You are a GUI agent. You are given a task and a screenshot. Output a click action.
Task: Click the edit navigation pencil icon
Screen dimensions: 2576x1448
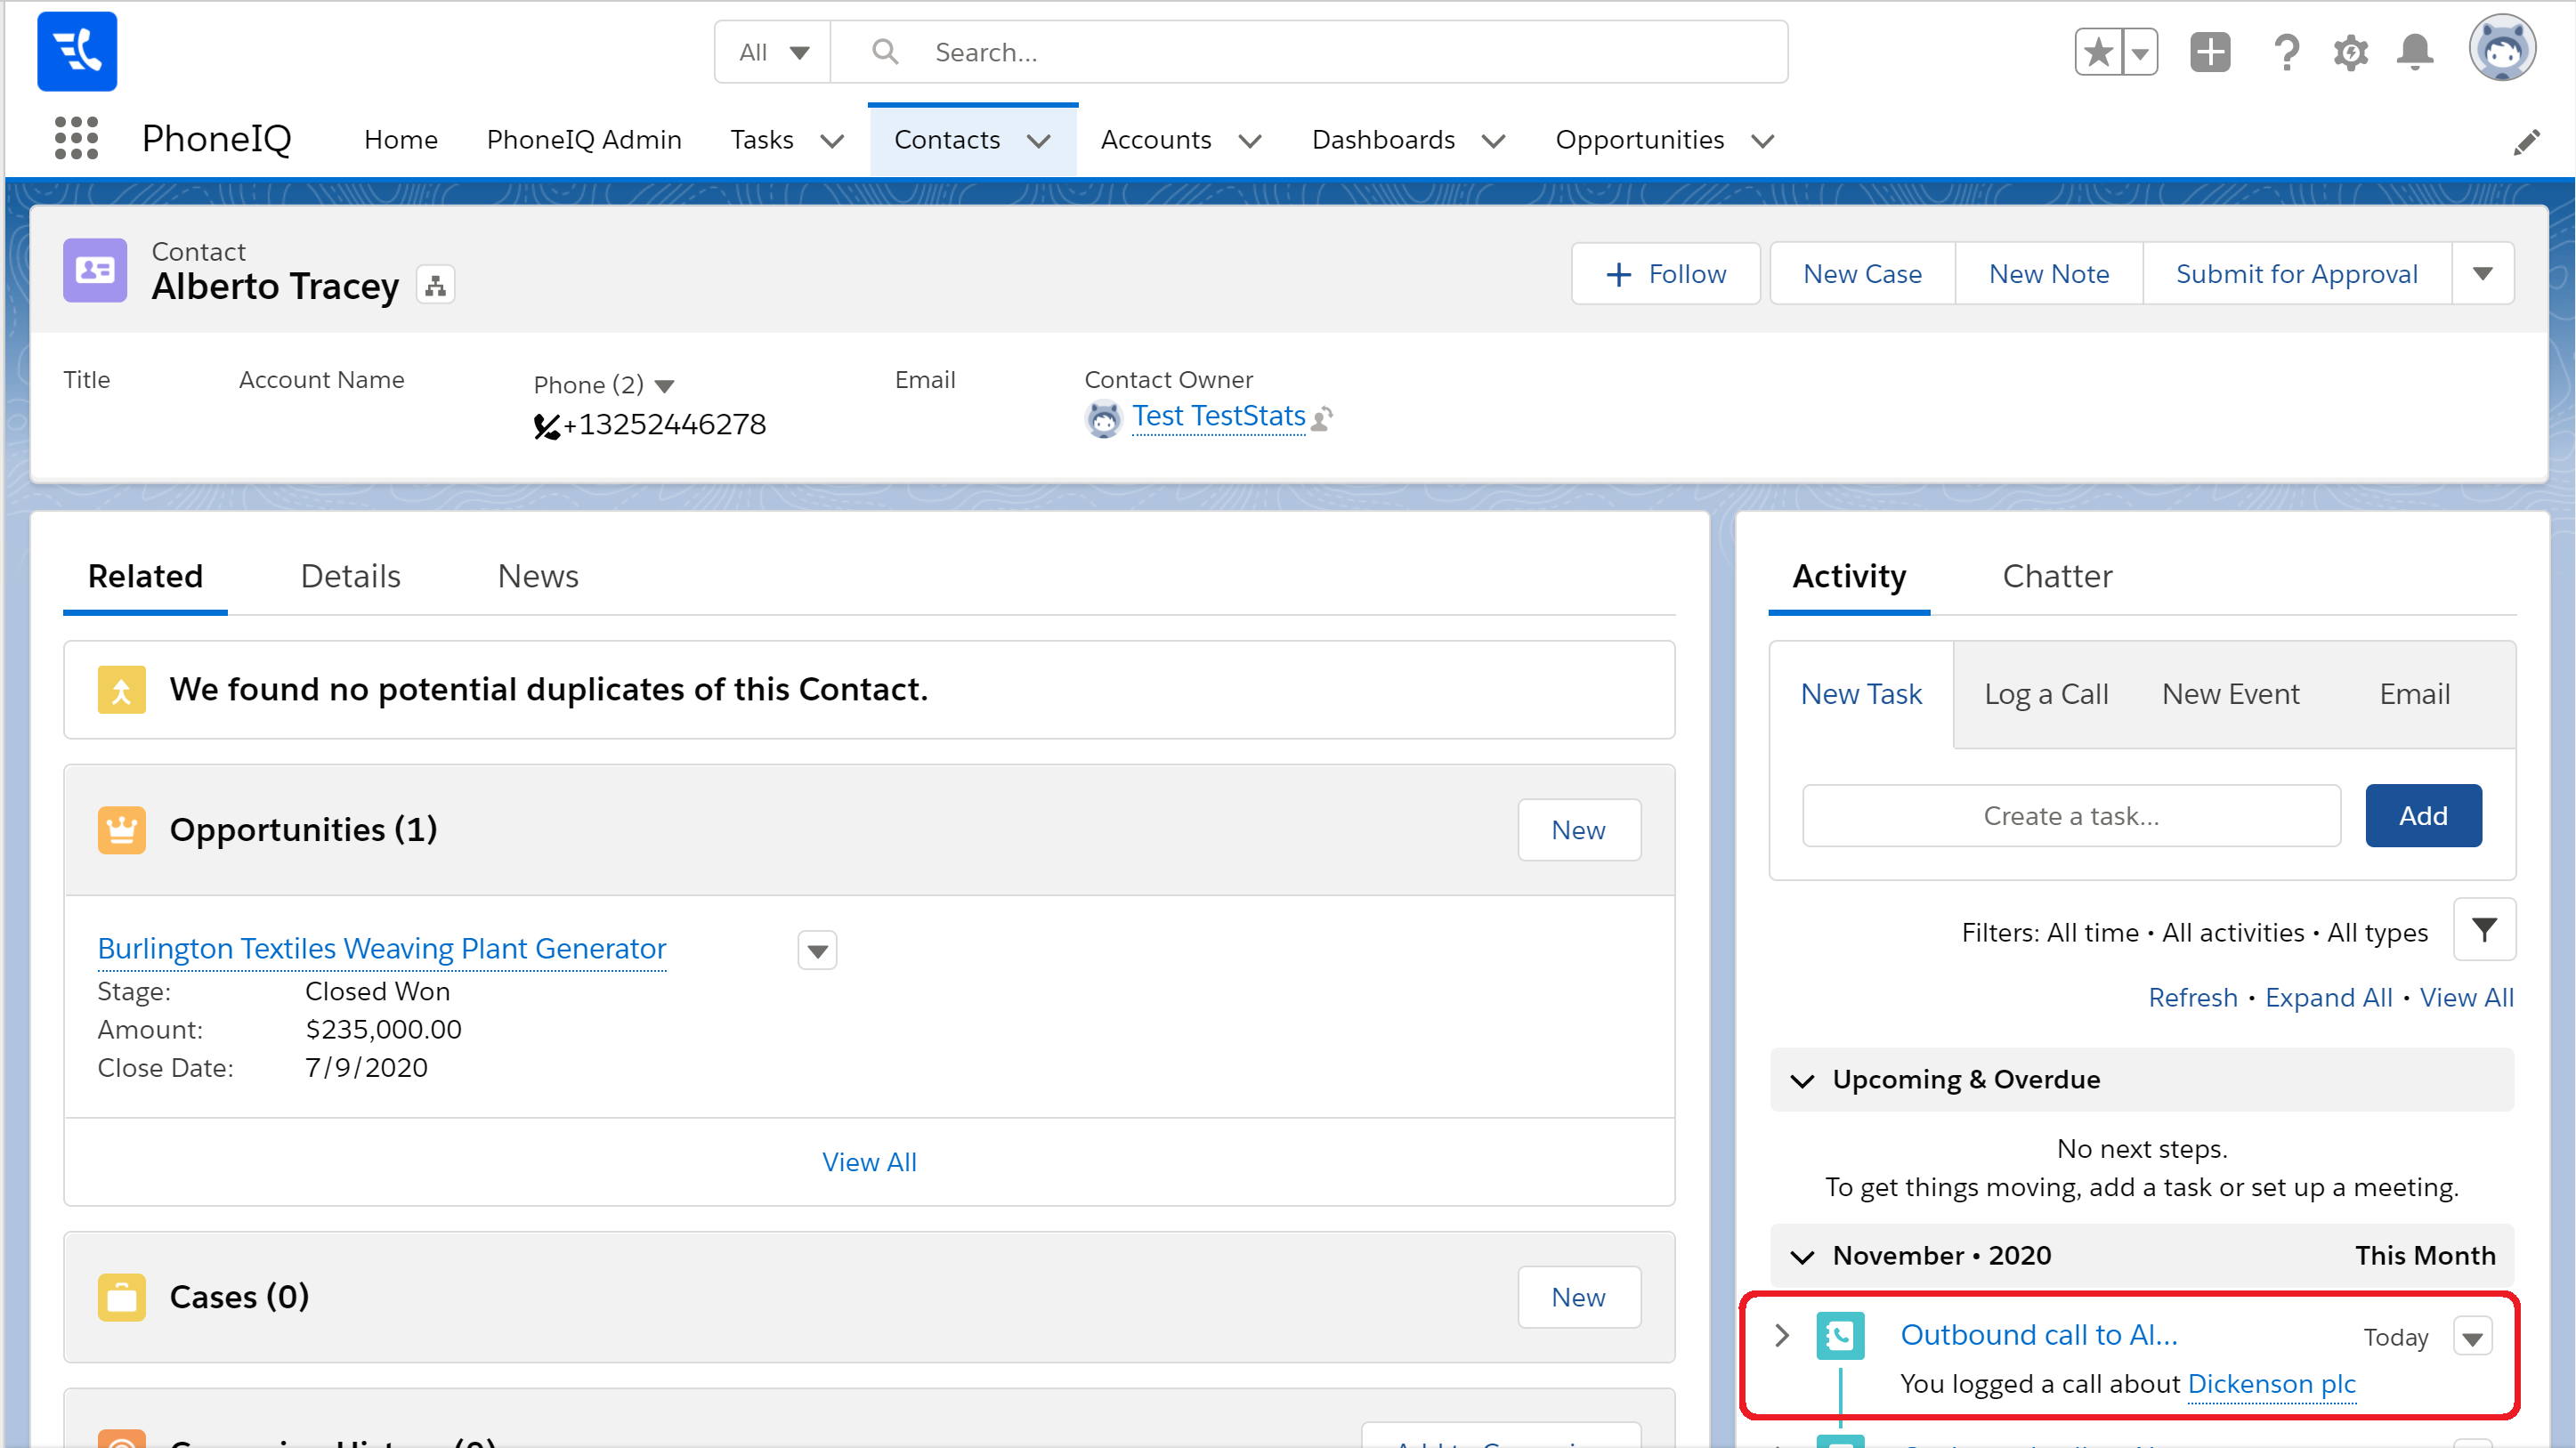[2526, 142]
